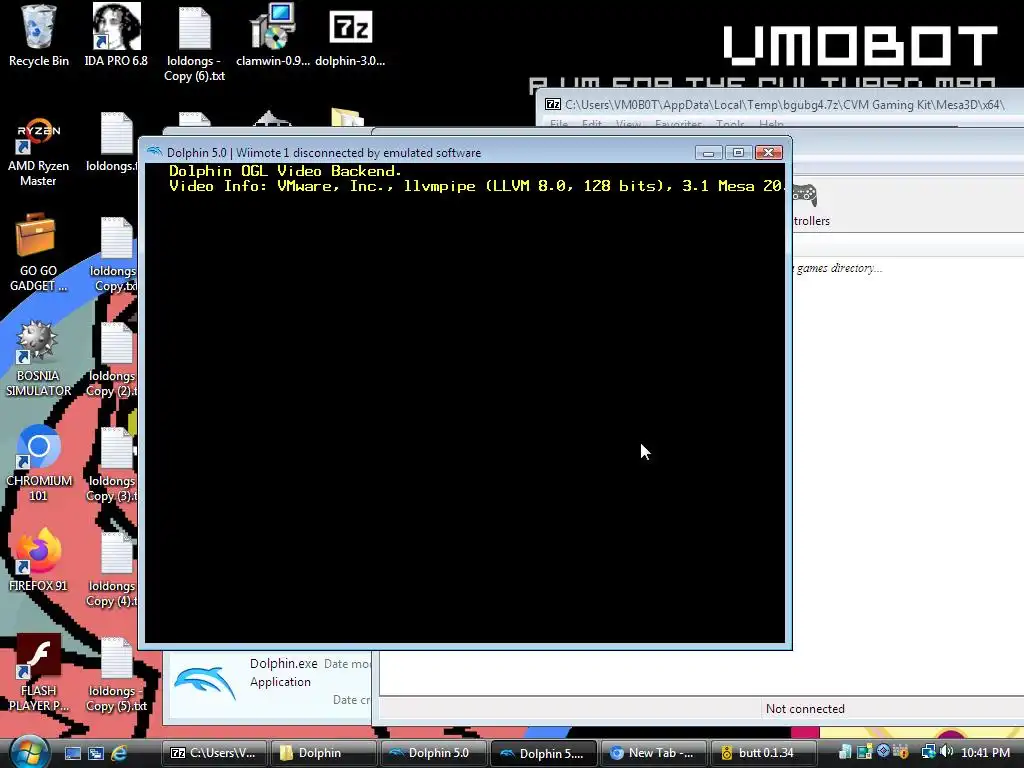This screenshot has width=1024, height=768.
Task: Open the network tray icon
Action: (x=928, y=752)
